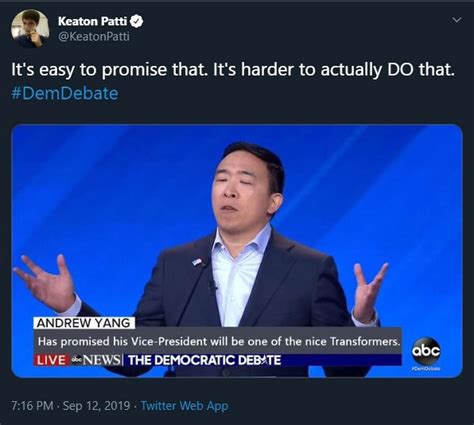This screenshot has width=474, height=425.
Task: Open the #DemDebate hashtag in tweet text
Action: click(x=65, y=93)
